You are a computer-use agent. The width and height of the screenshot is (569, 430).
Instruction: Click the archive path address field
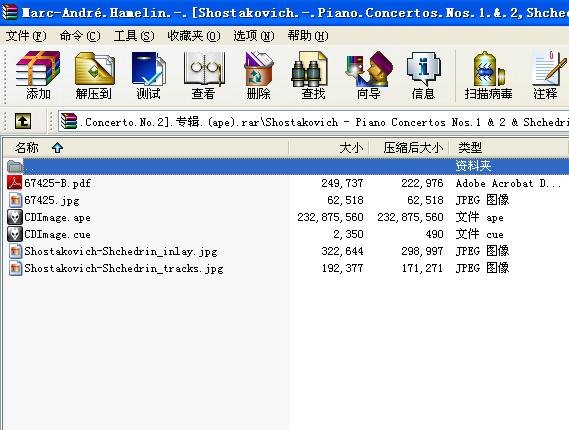pos(314,122)
